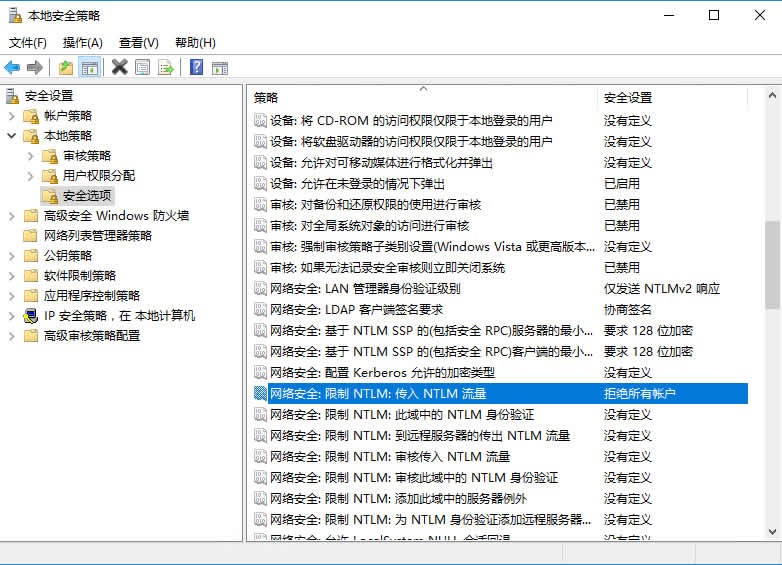This screenshot has width=782, height=565.
Task: Select 网络列表管理器策略 in the tree
Action: point(97,236)
